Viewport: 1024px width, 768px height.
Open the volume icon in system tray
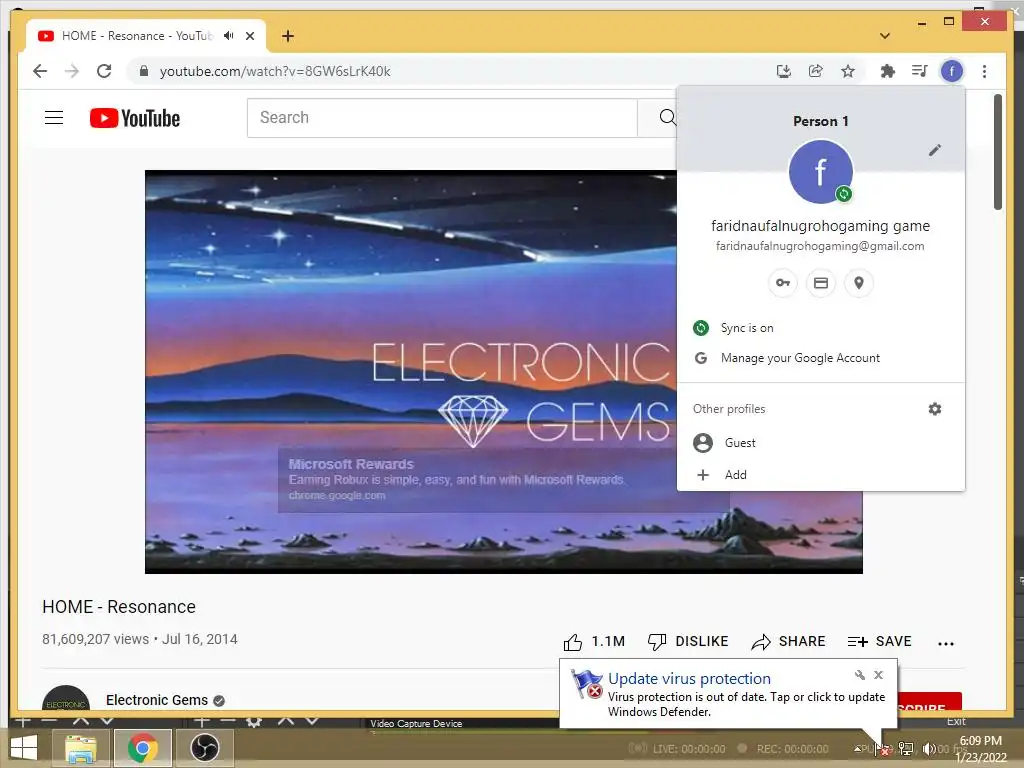[928, 748]
